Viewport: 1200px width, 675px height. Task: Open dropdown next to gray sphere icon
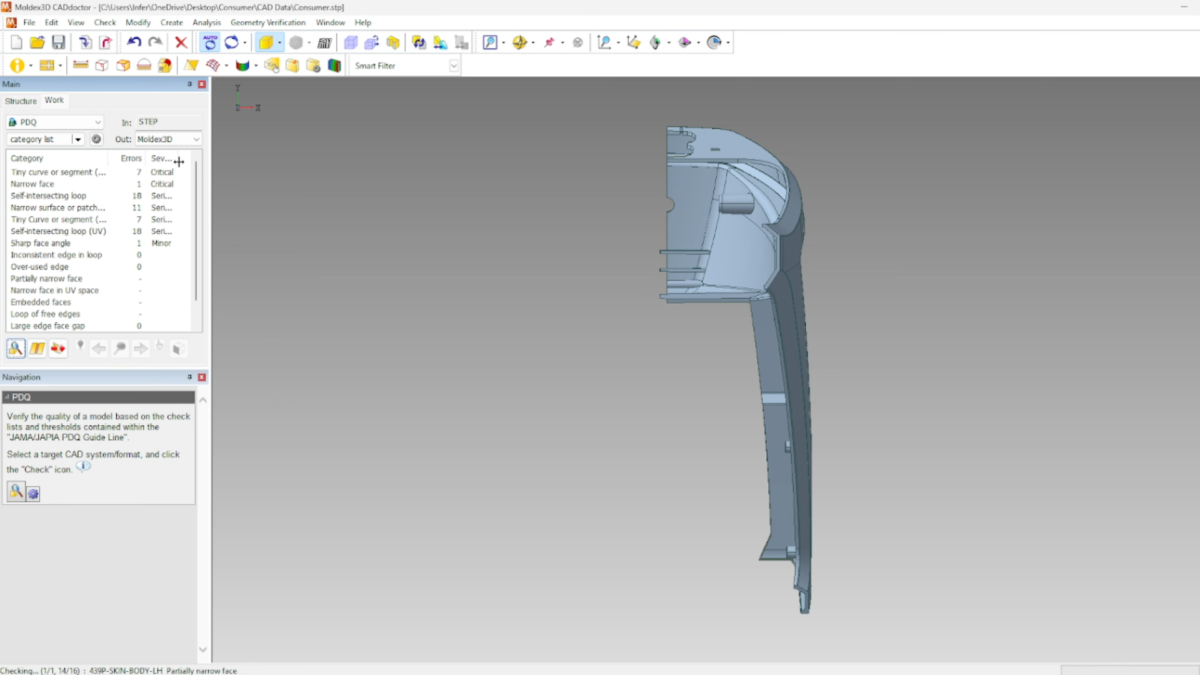[x=310, y=43]
